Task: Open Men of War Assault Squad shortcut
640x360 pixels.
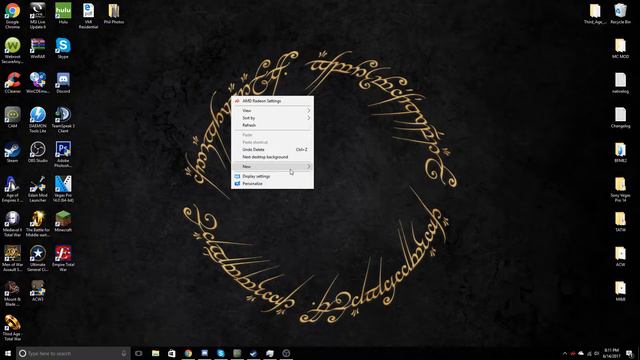Action: click(x=12, y=258)
